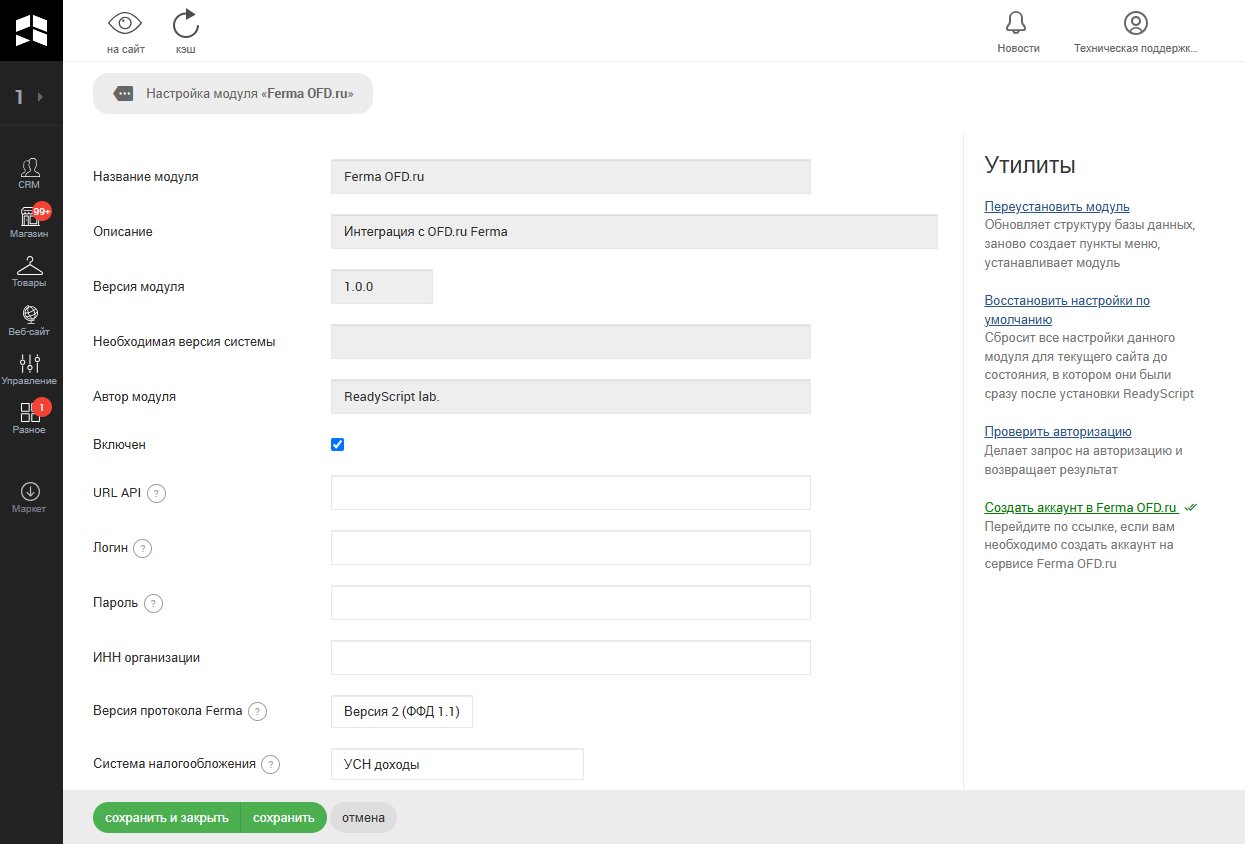Show help tooltip for URL API
Image resolution: width=1245 pixels, height=844 pixels.
(x=157, y=493)
